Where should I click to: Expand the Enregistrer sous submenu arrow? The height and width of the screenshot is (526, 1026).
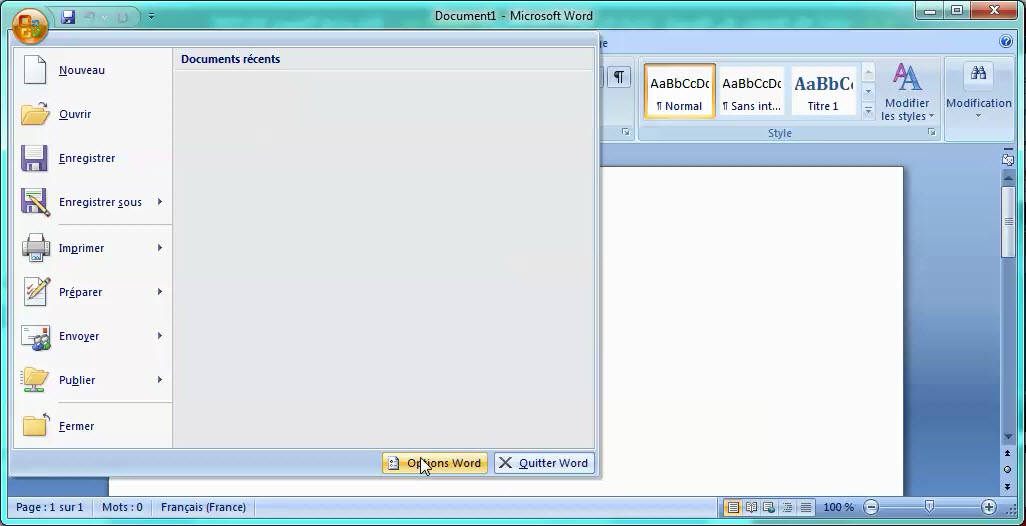pyautogui.click(x=160, y=202)
